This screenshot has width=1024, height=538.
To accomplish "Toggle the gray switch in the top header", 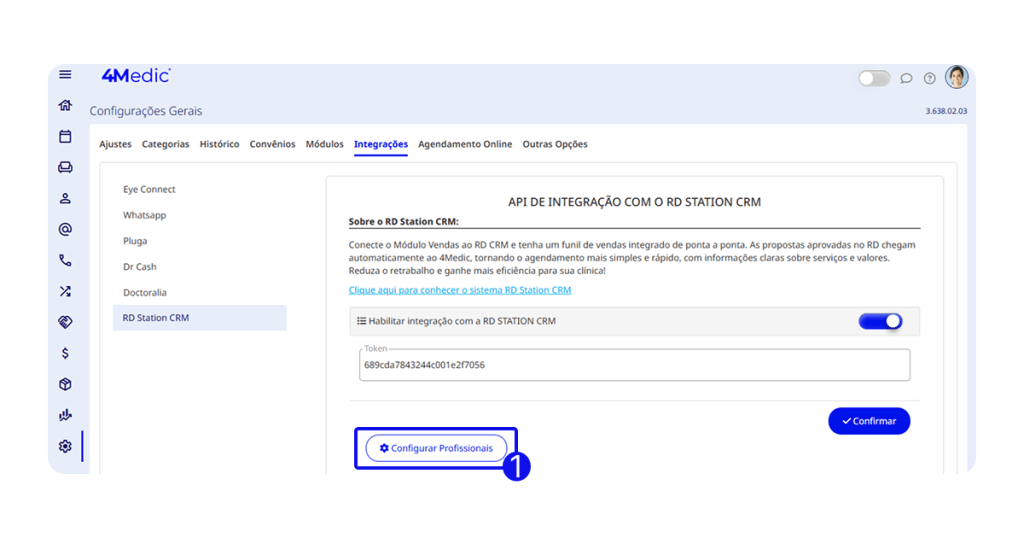I will click(873, 78).
